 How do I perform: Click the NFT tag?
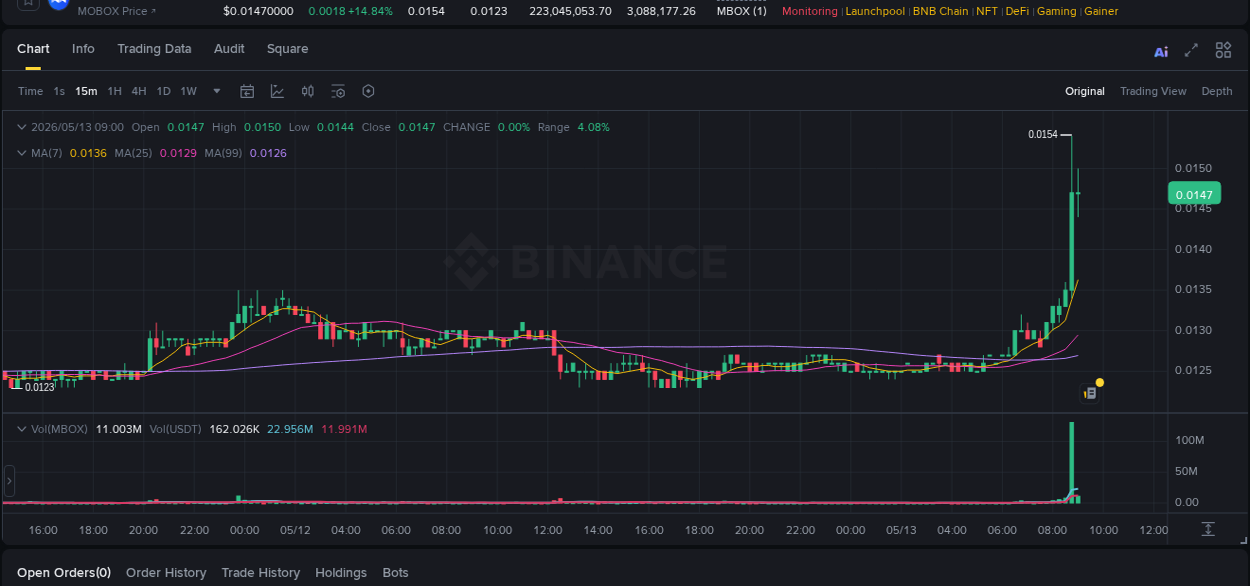987,11
